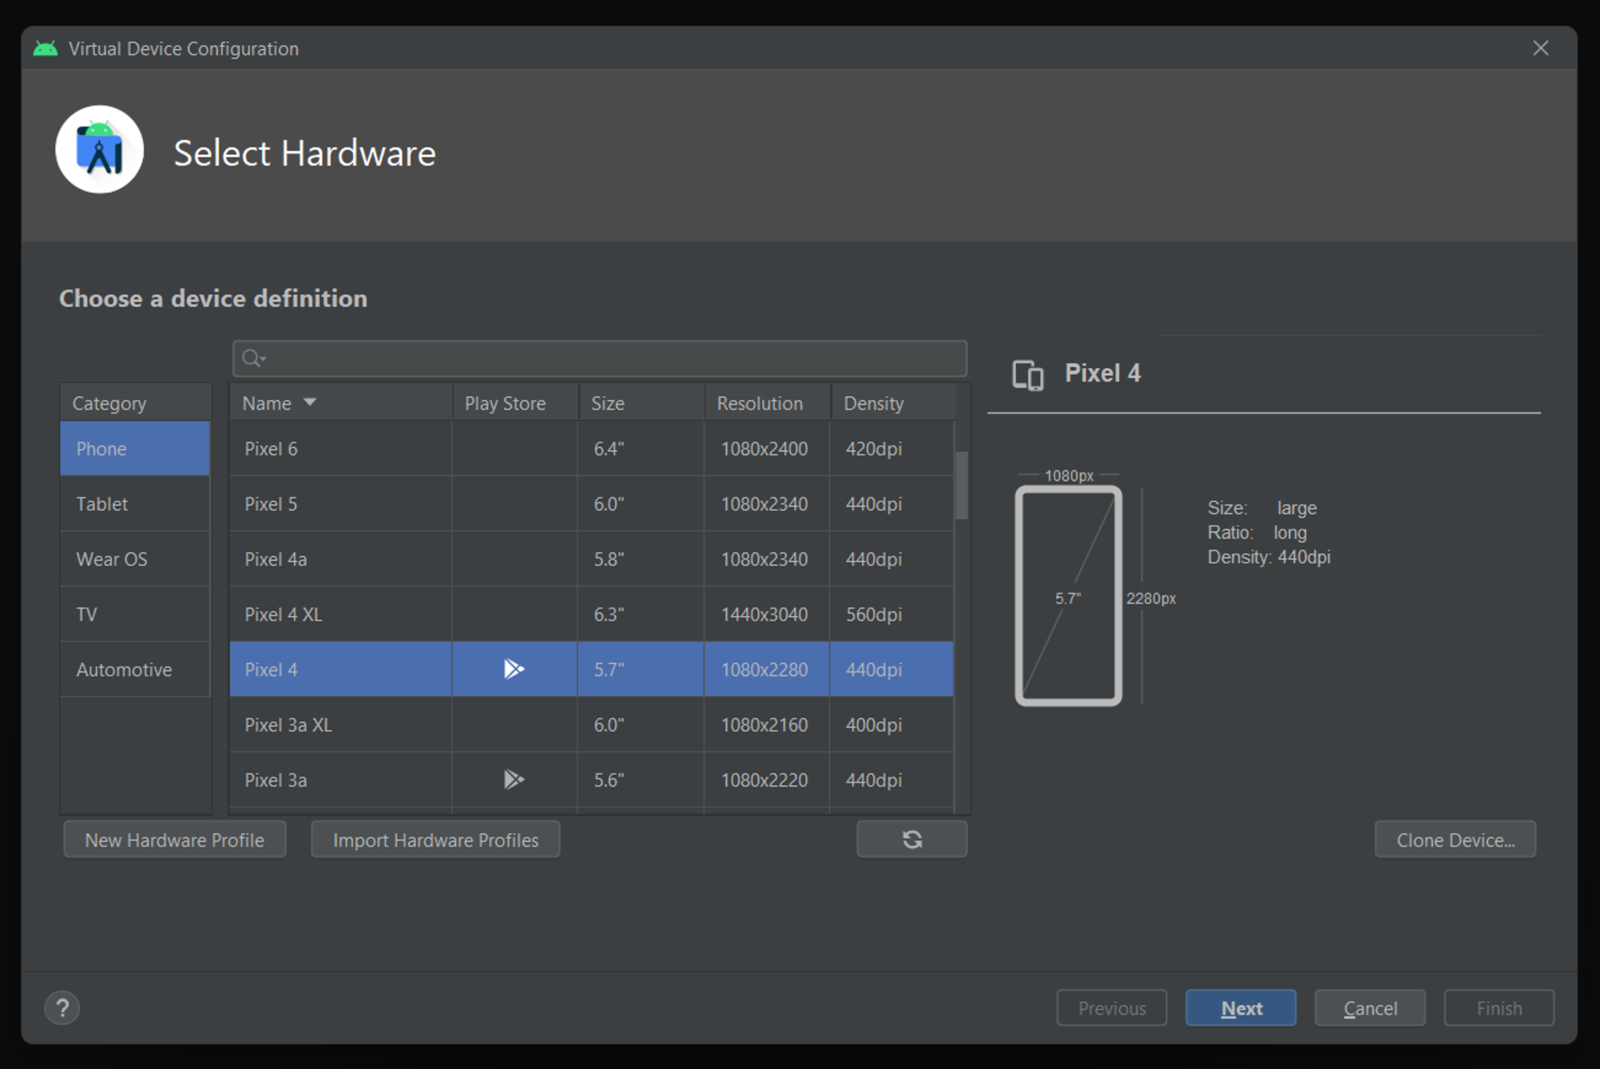This screenshot has width=1600, height=1069.
Task: Close the Virtual Device Configuration dialog
Action: [x=1541, y=48]
